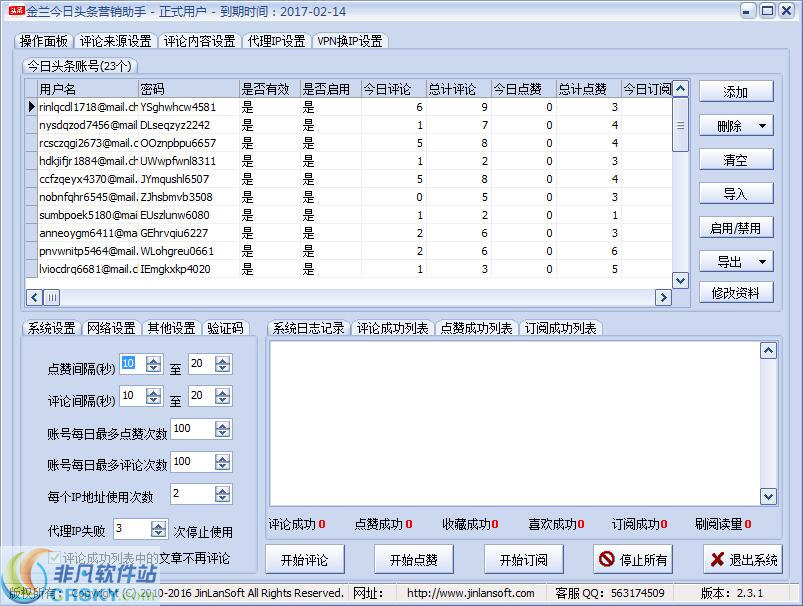Viewport: 803px width, 606px height.
Task: Adjust 每个IP地址使用次数 spinner
Action: (x=222, y=494)
